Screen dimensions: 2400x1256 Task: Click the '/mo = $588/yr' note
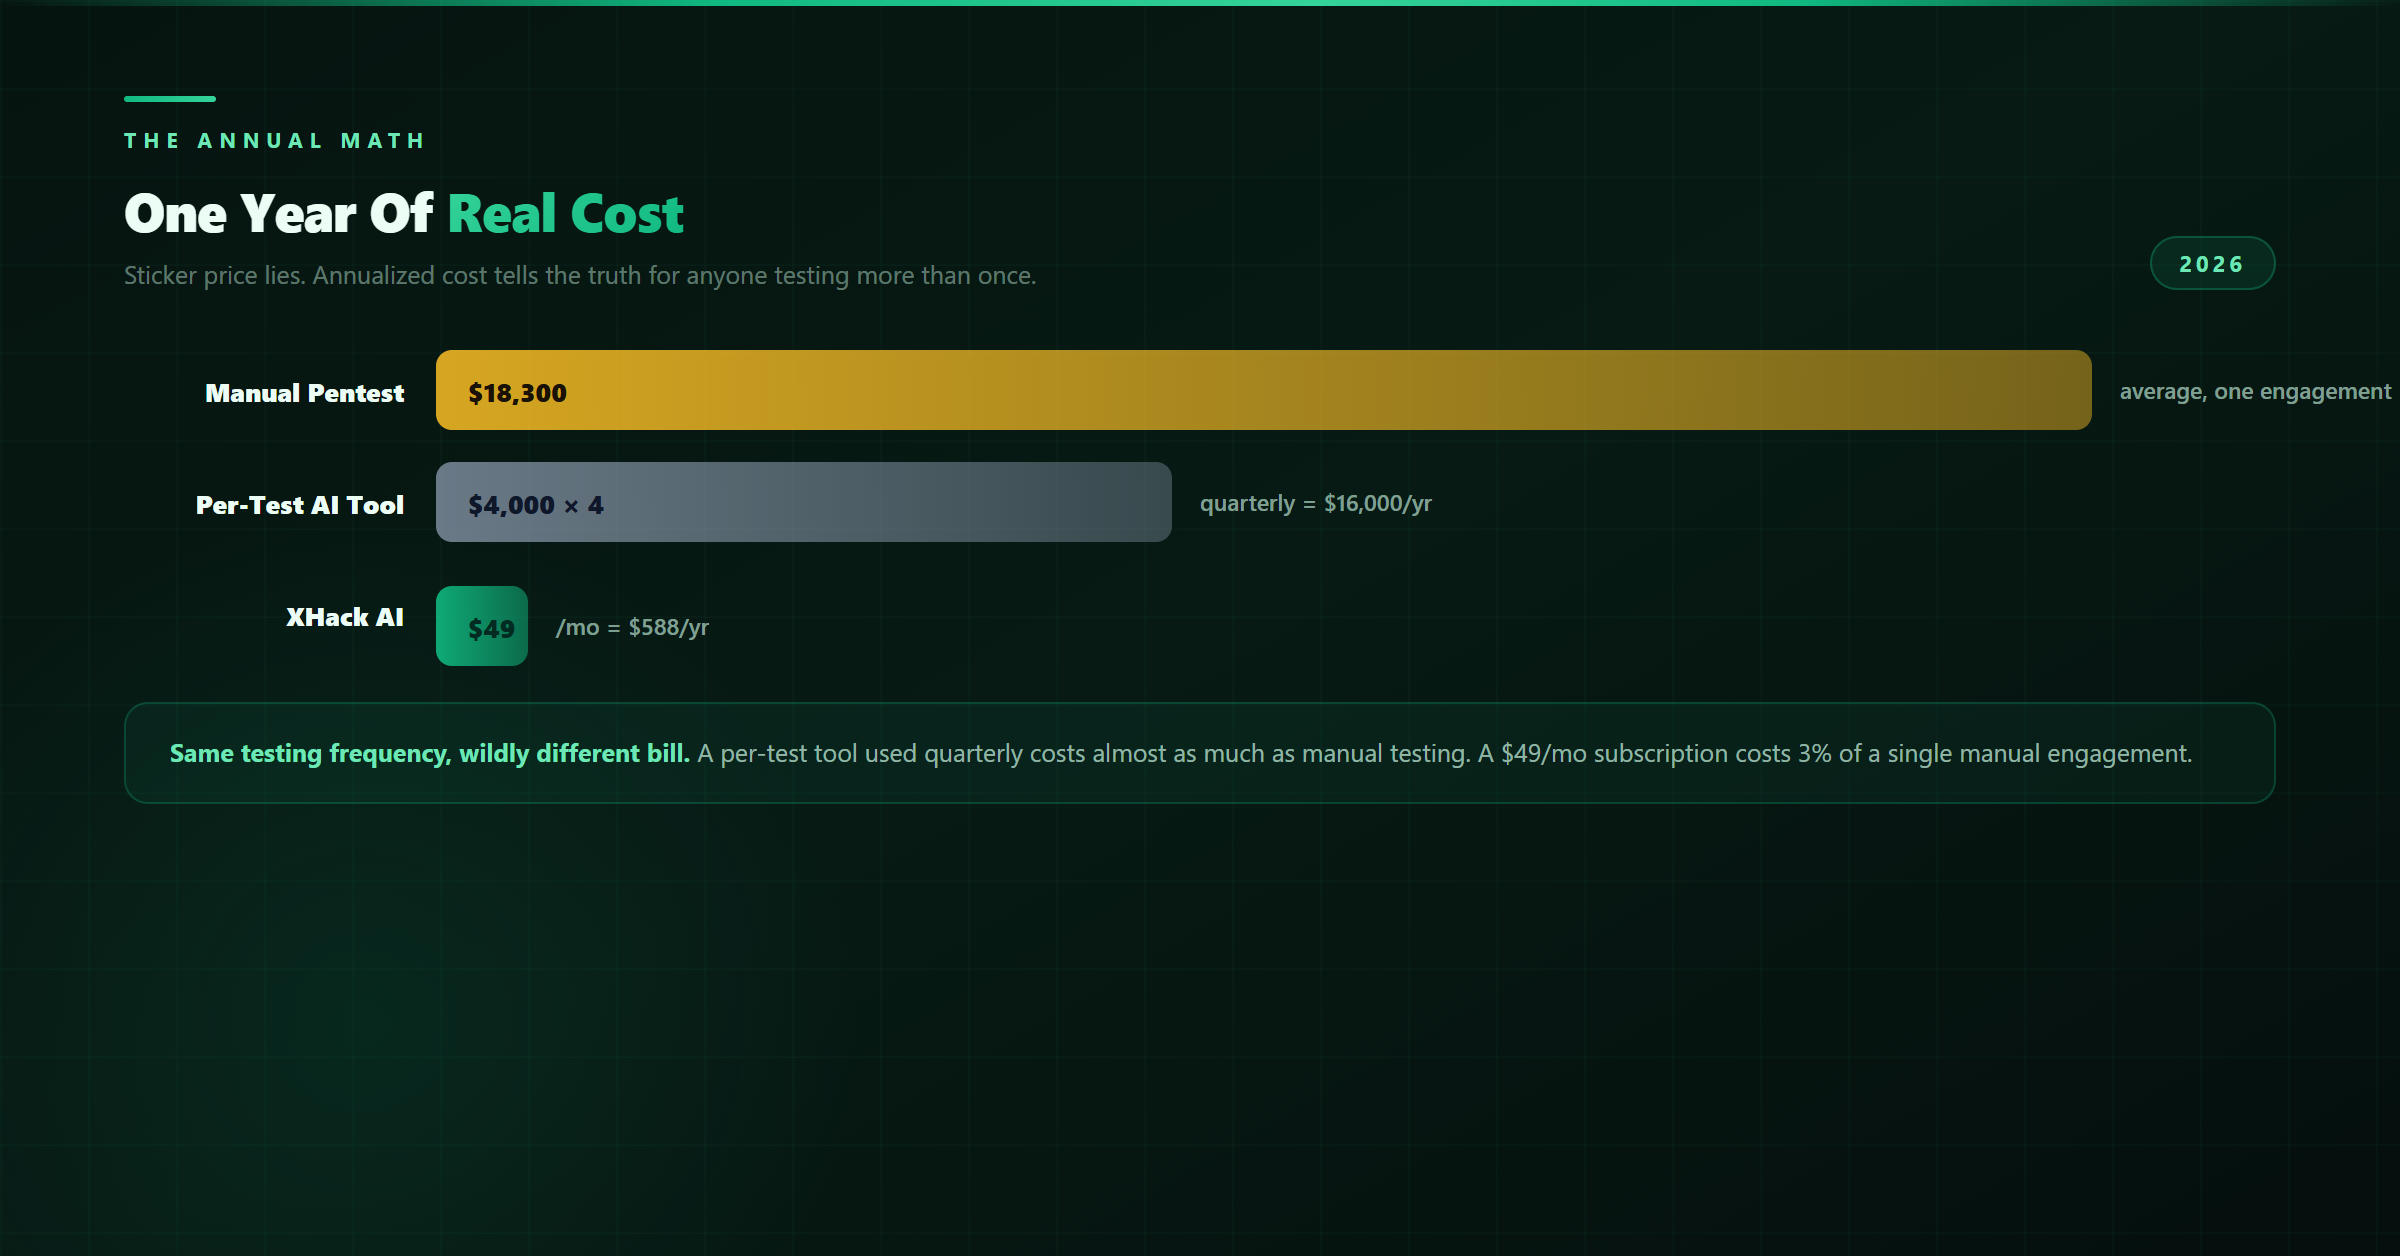(631, 627)
